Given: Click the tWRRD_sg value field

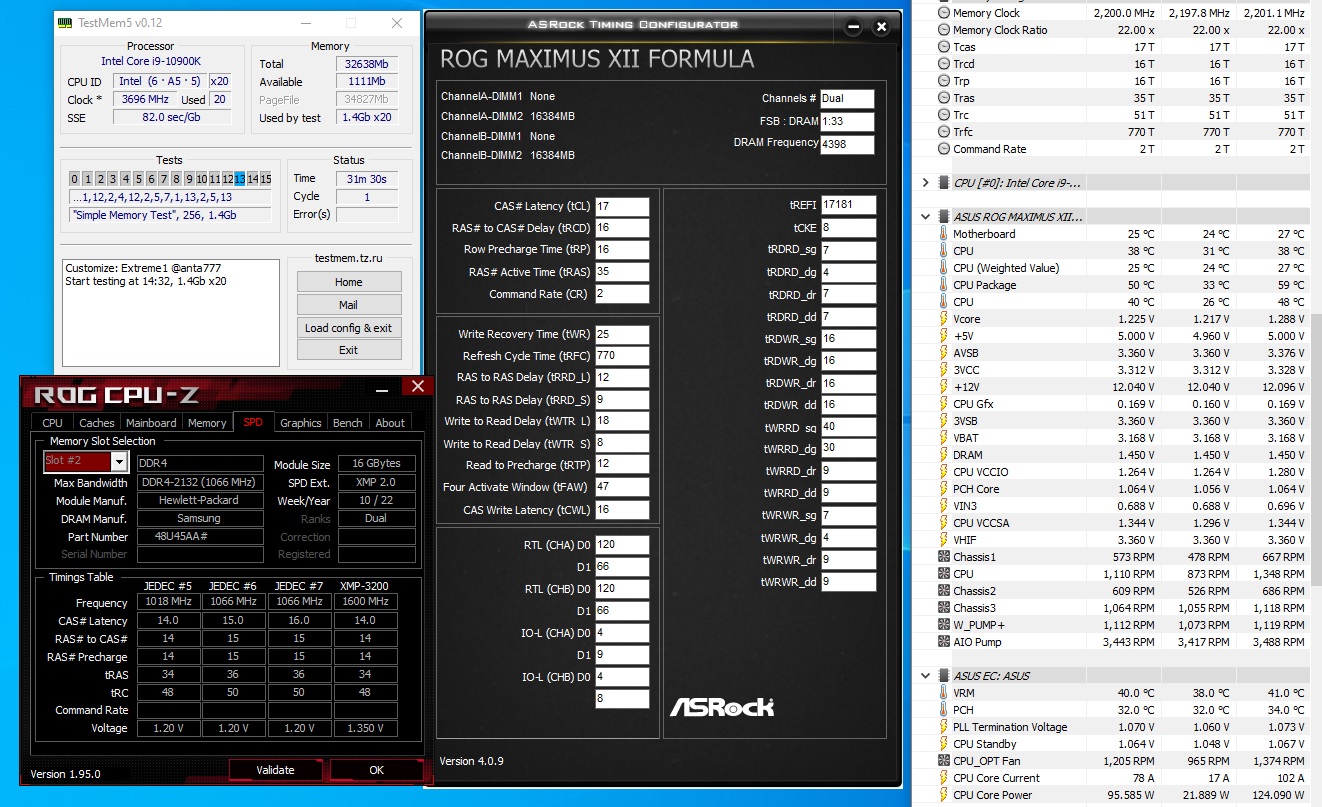Looking at the screenshot, I should [849, 427].
